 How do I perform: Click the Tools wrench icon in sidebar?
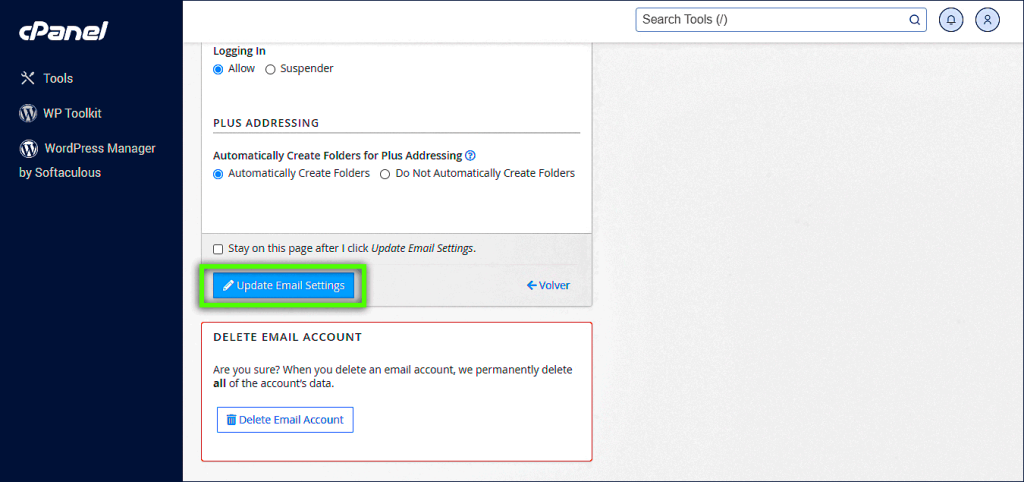(x=27, y=78)
